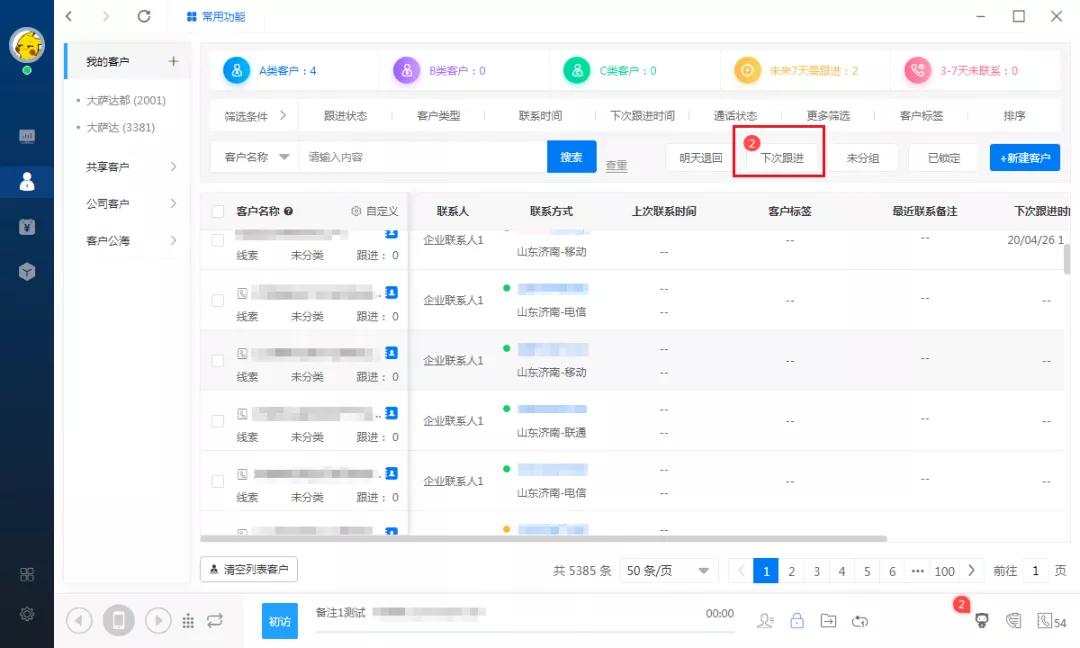Image resolution: width=1080 pixels, height=648 pixels.
Task: Open the settings gear in sidebar
Action: coord(27,614)
